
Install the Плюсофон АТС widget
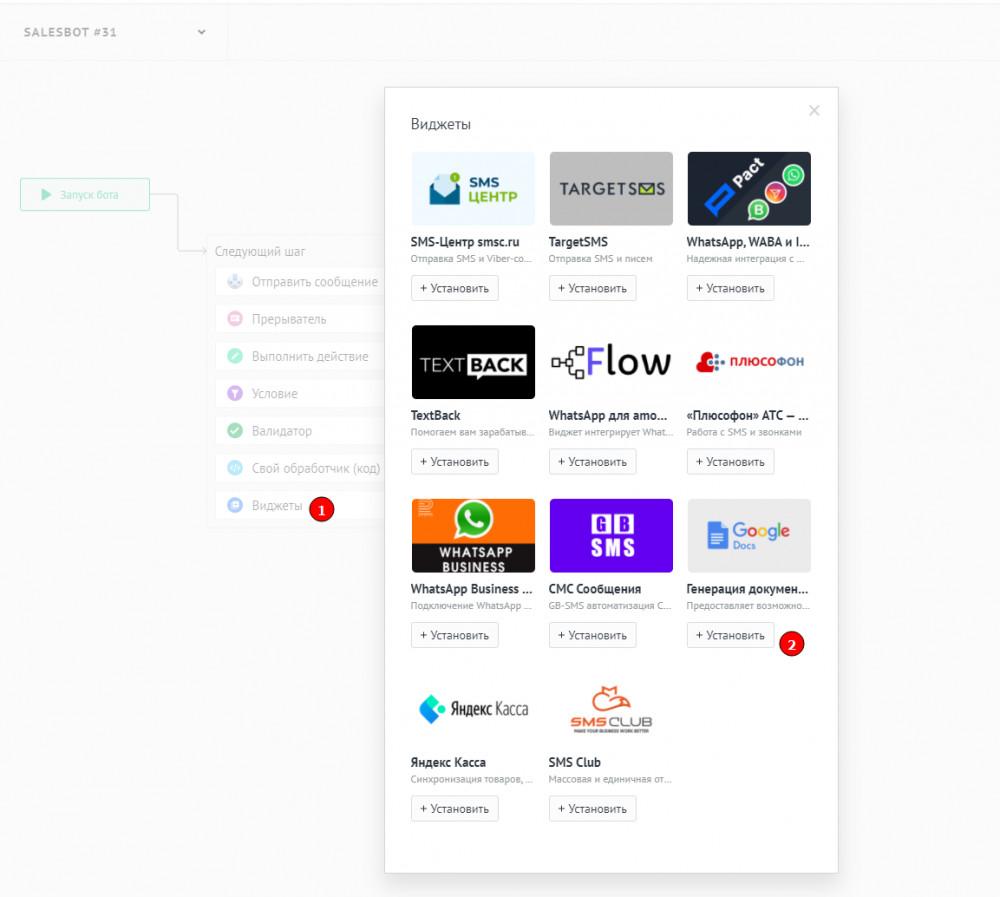(x=730, y=462)
